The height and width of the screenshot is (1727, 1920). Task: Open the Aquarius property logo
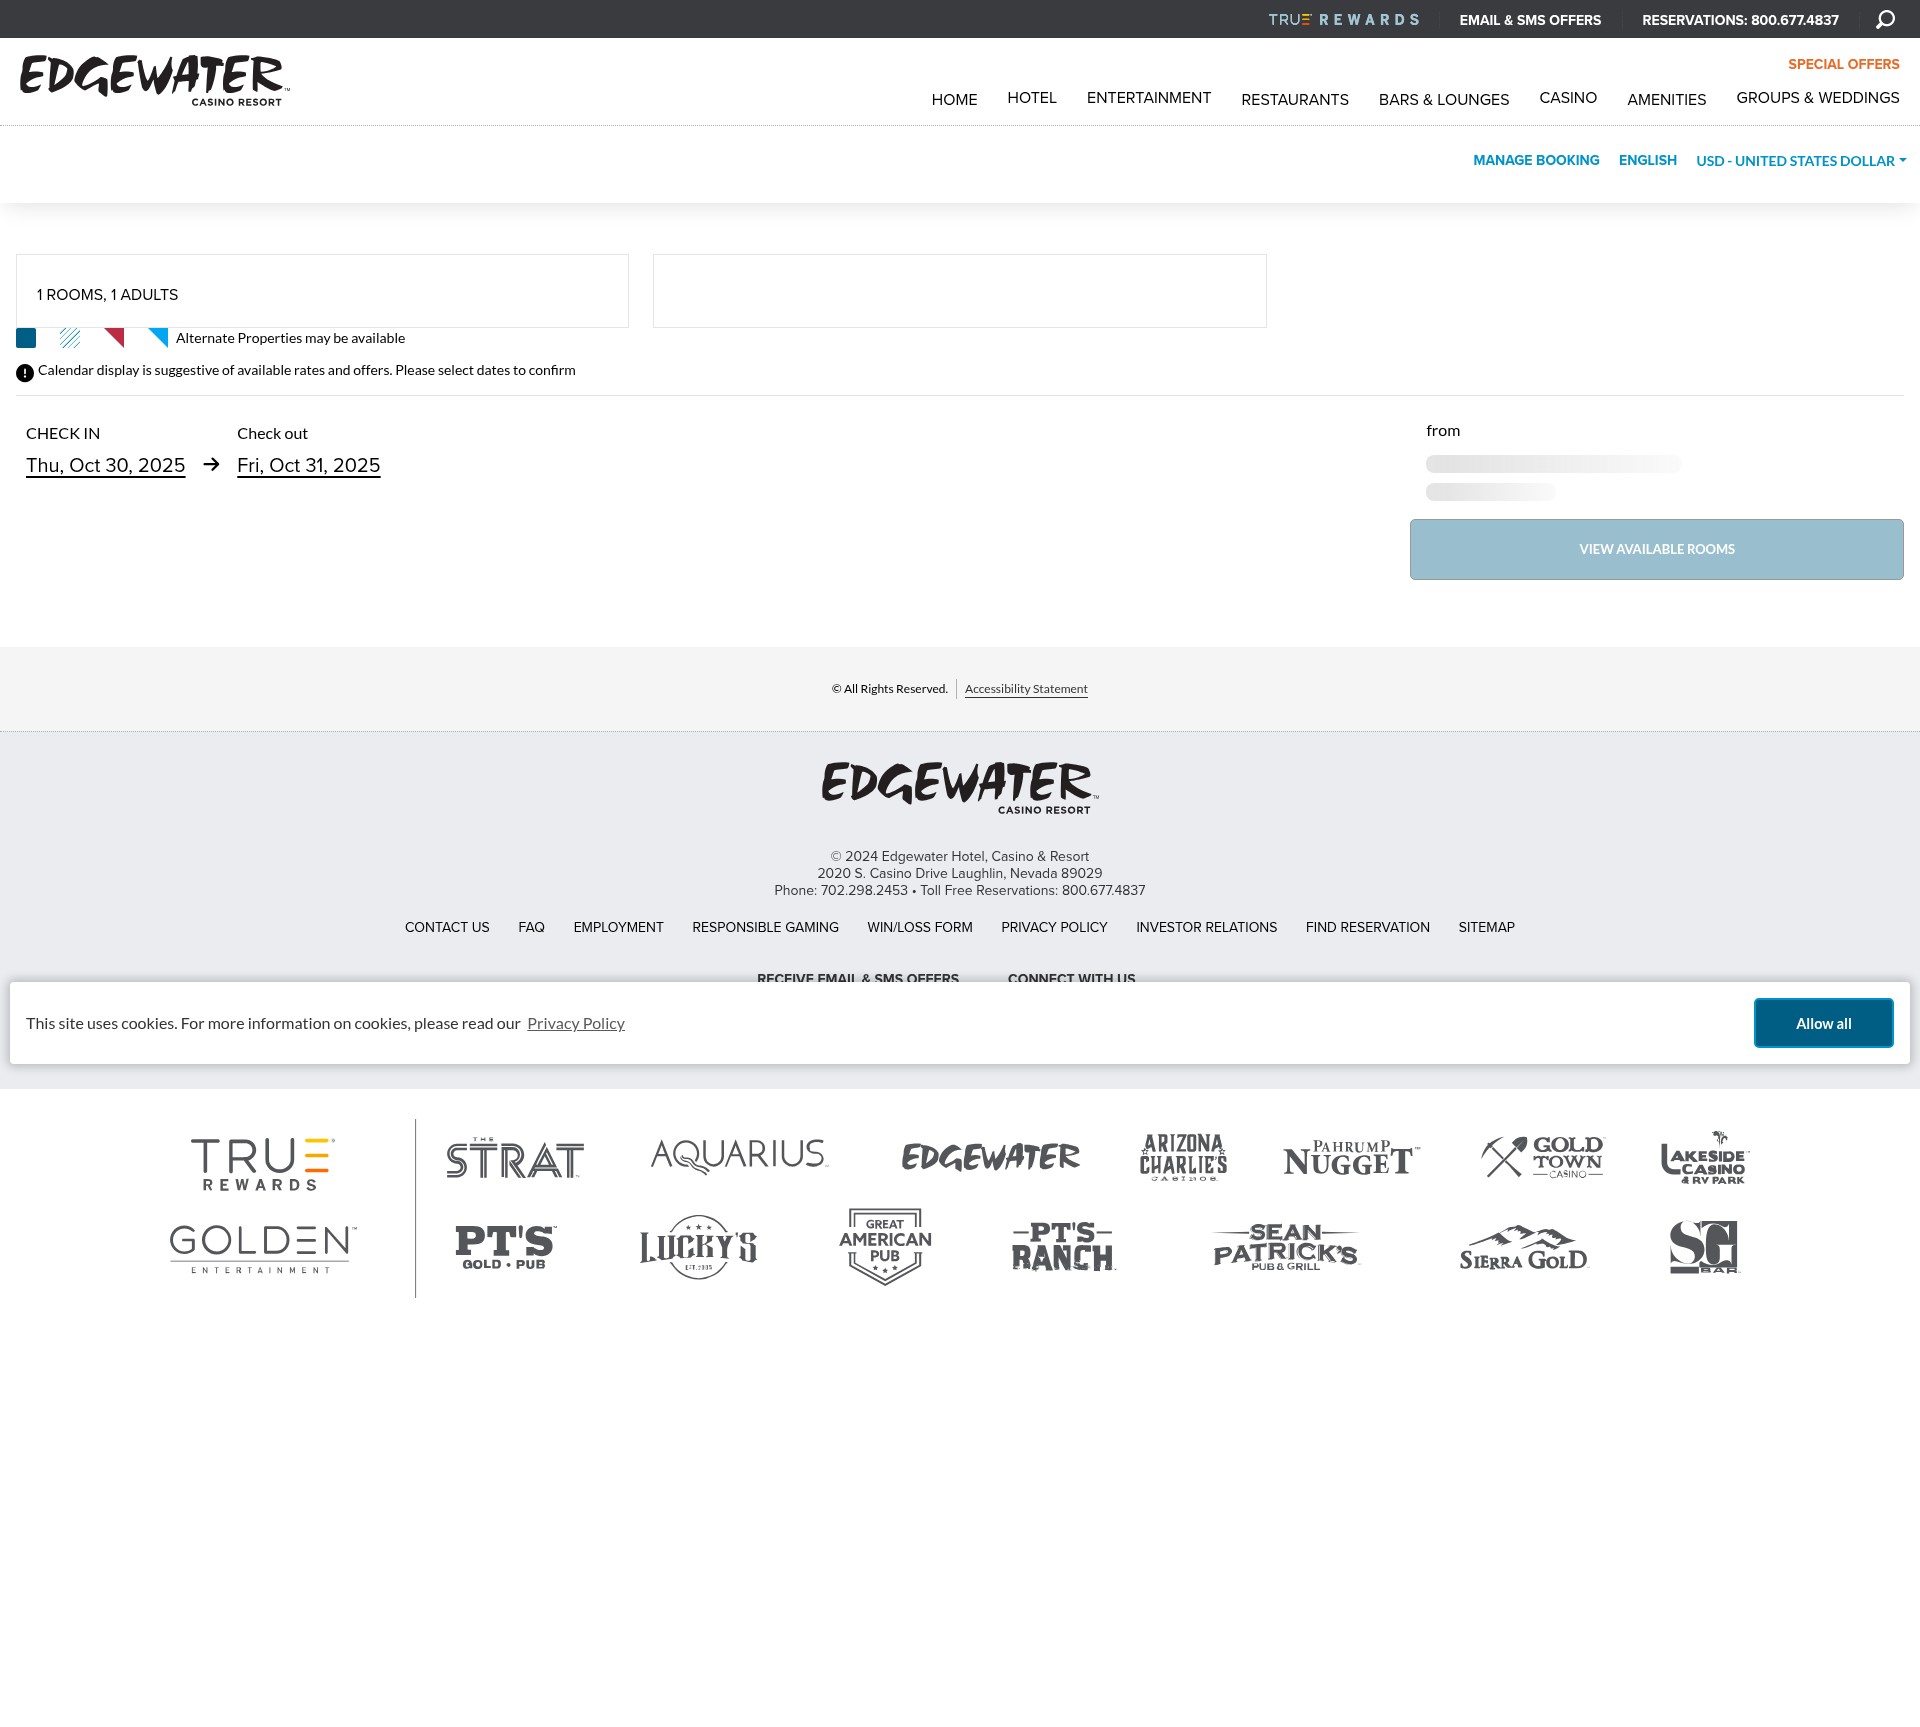pos(739,1156)
